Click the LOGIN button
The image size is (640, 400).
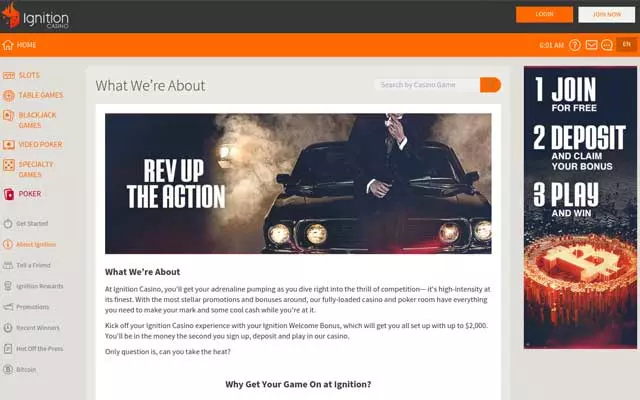click(x=544, y=14)
